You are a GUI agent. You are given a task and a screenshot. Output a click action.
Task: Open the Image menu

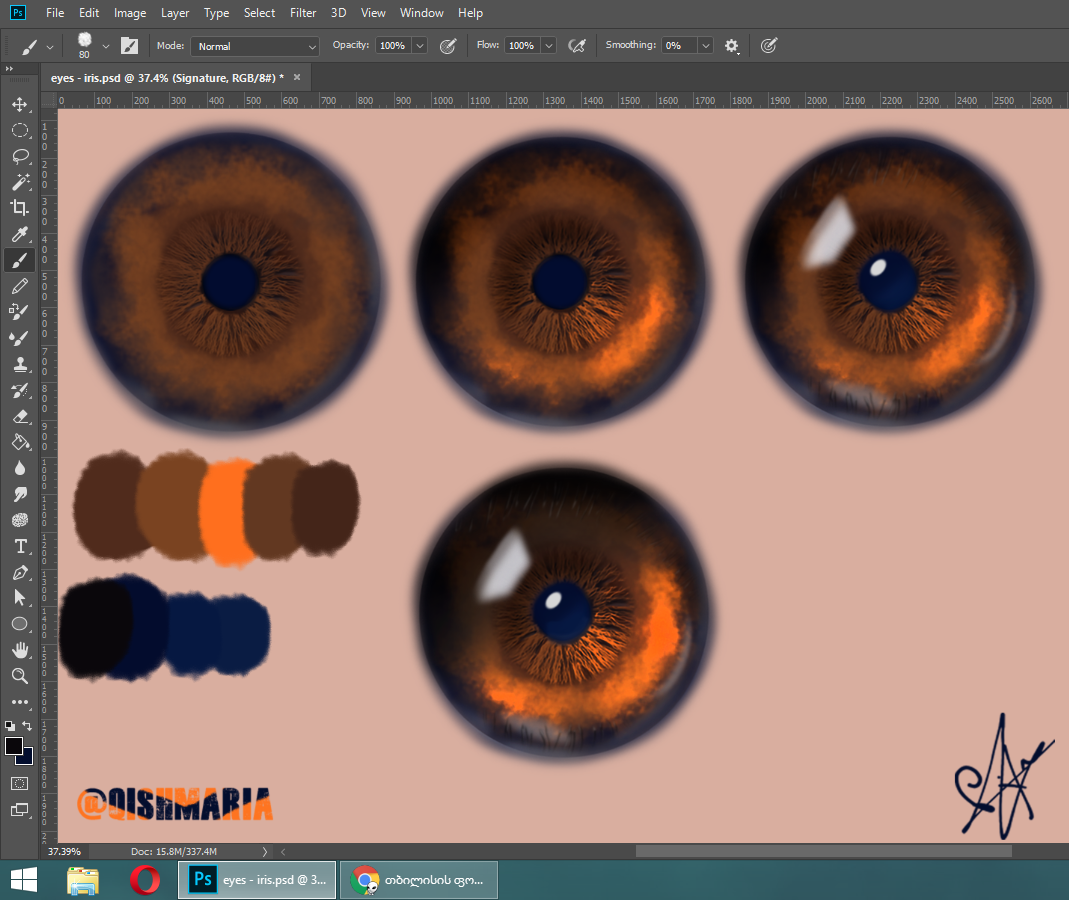pyautogui.click(x=130, y=13)
